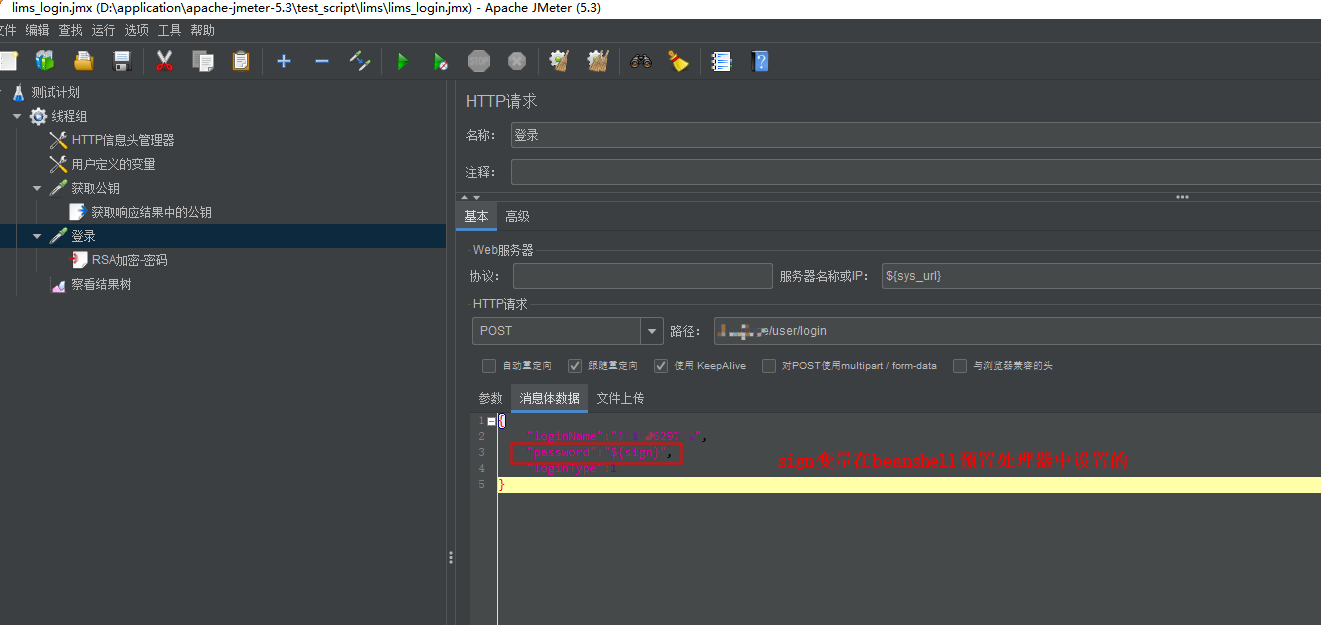Click the Reset Search broom icon

(x=679, y=62)
